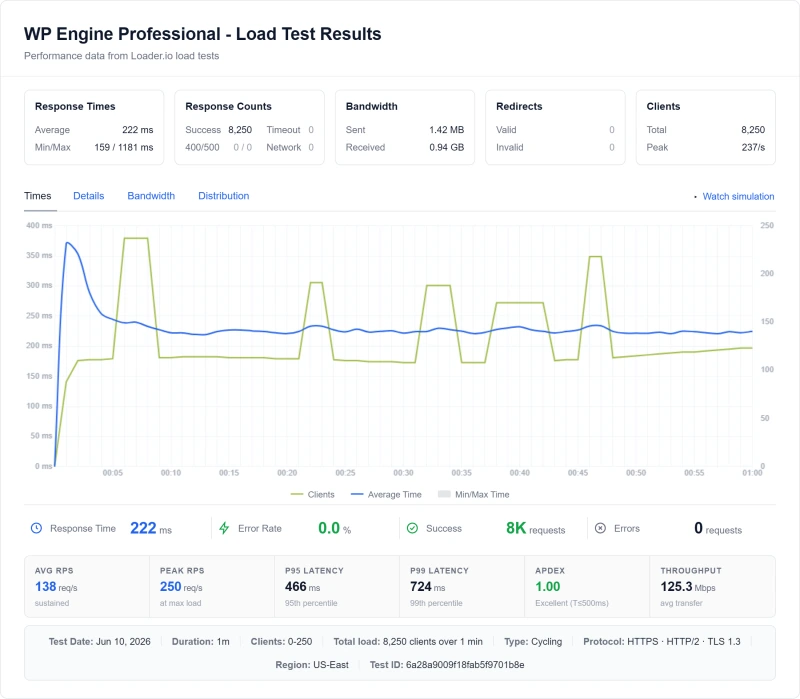Image resolution: width=800 pixels, height=699 pixels.
Task: Click the 400/500 label
Action: coord(202,147)
